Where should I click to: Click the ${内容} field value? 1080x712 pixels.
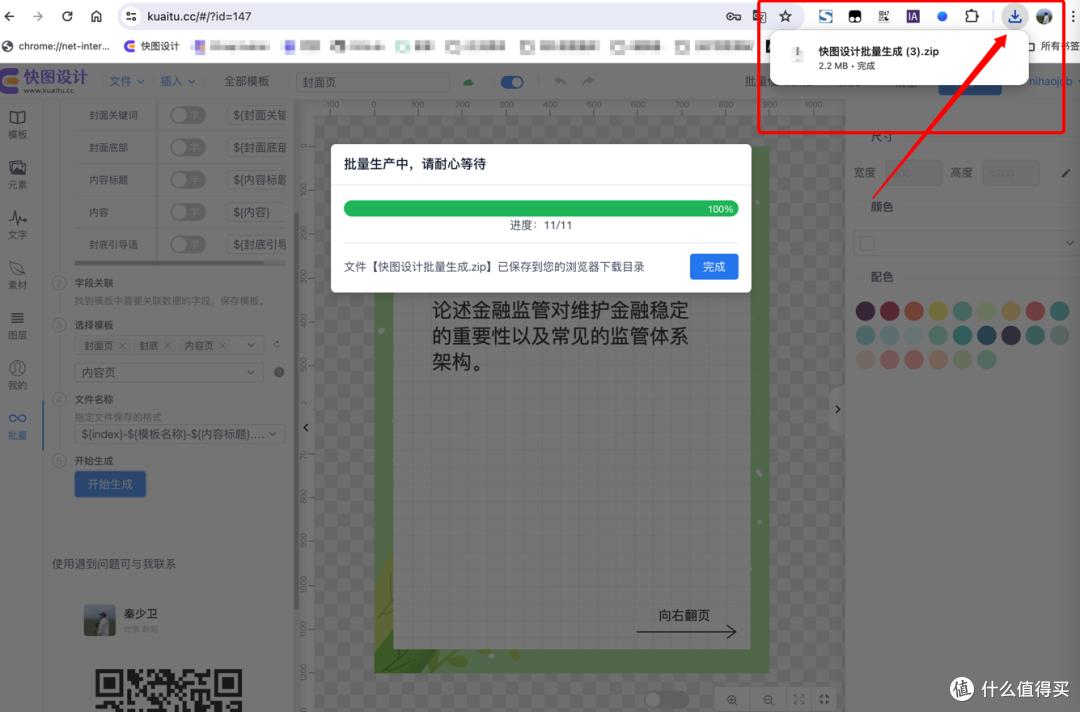pos(257,212)
